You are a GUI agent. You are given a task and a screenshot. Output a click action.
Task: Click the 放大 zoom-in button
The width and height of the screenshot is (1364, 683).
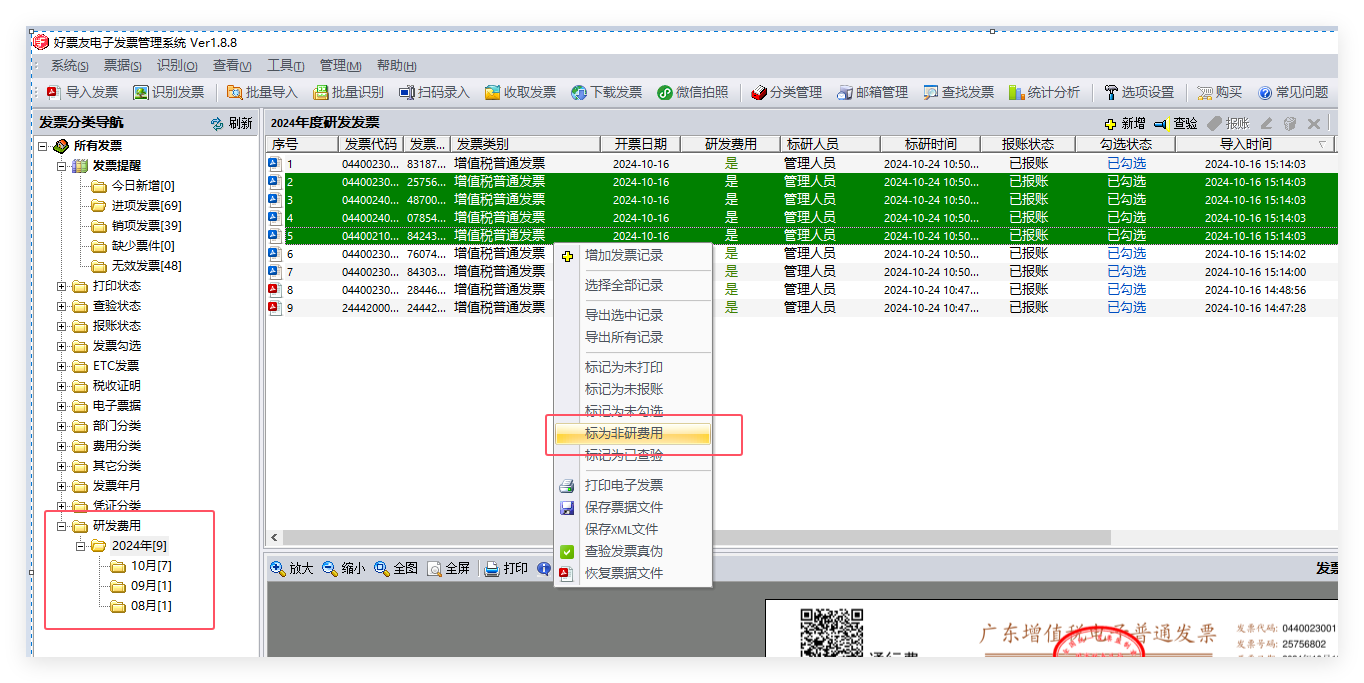pyautogui.click(x=292, y=568)
